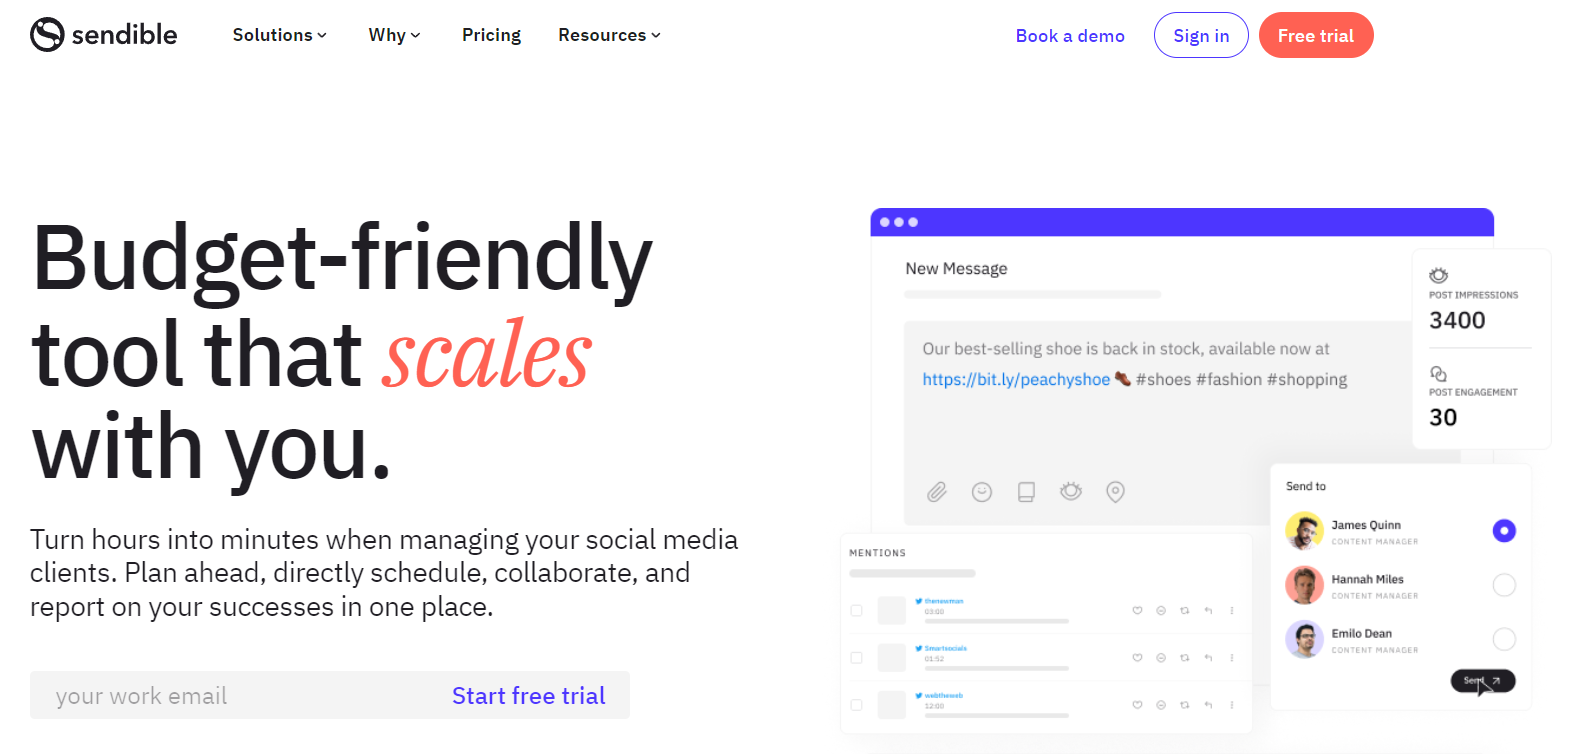Select Emilo Dean radio button
The image size is (1582, 754).
click(1504, 639)
